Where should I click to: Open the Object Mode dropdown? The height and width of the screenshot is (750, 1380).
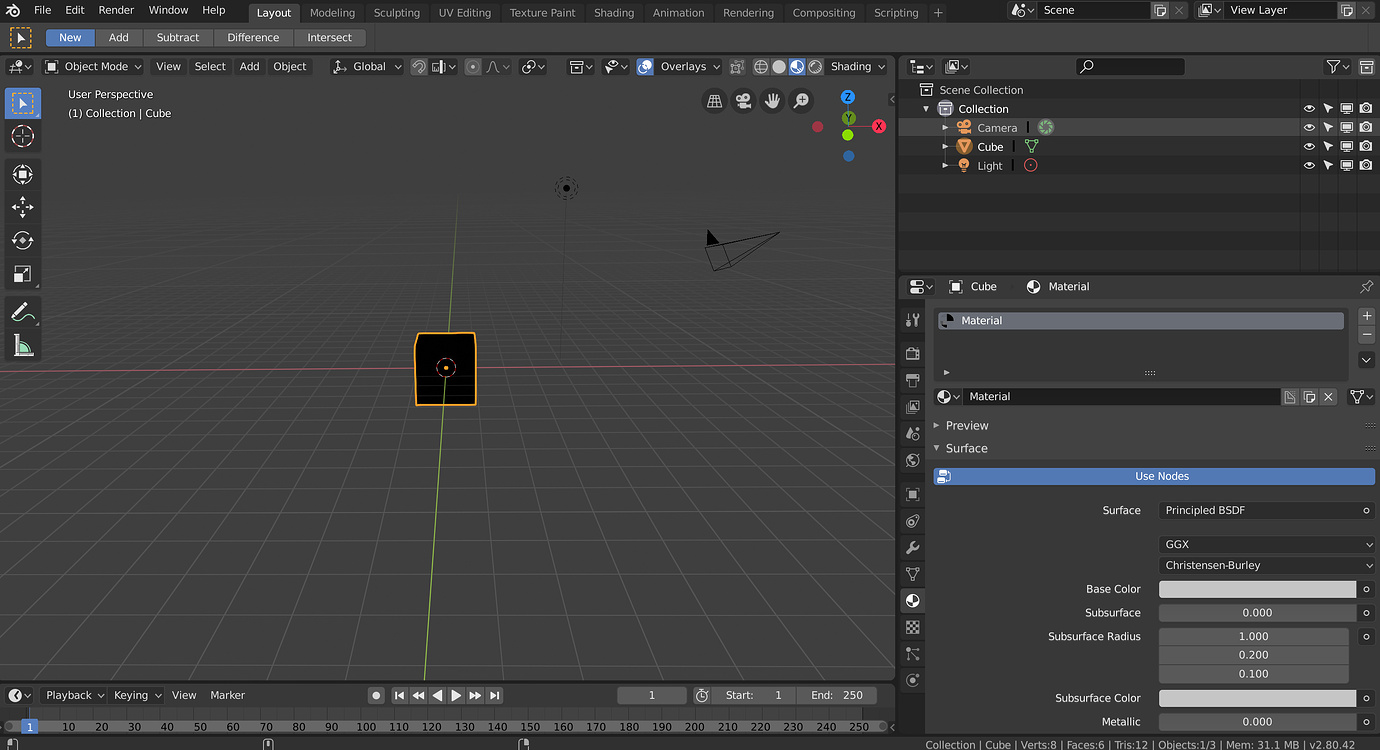(x=92, y=67)
